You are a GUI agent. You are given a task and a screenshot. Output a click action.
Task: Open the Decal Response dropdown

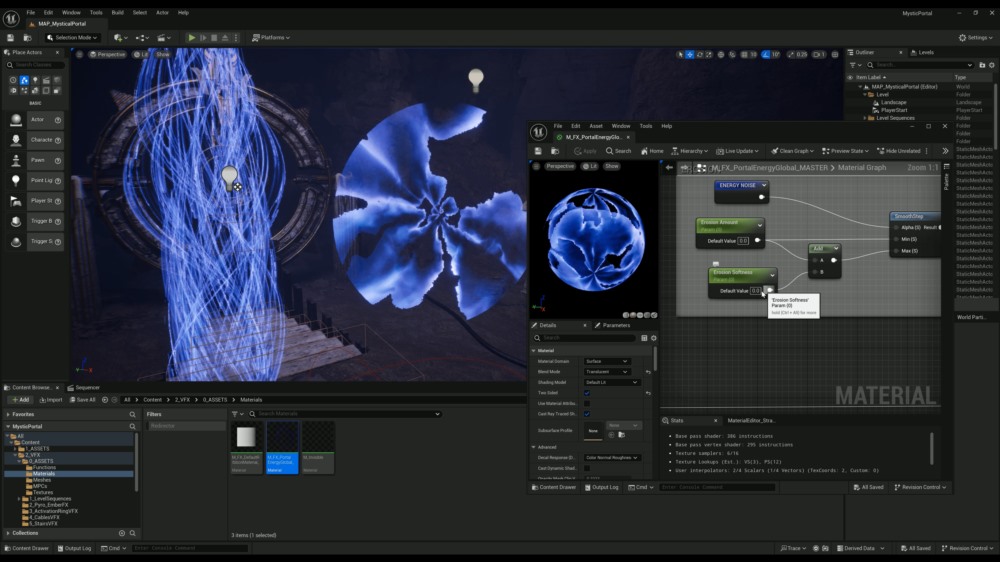[612, 458]
